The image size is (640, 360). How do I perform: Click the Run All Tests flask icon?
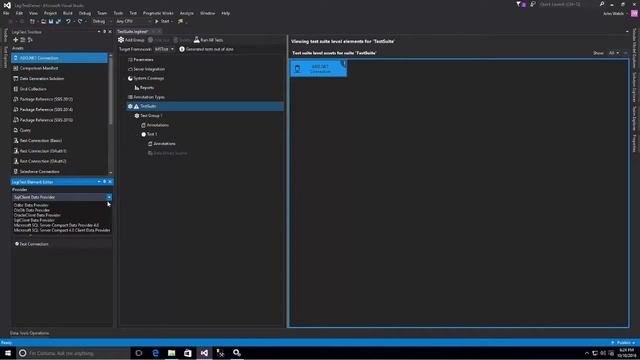click(196, 40)
